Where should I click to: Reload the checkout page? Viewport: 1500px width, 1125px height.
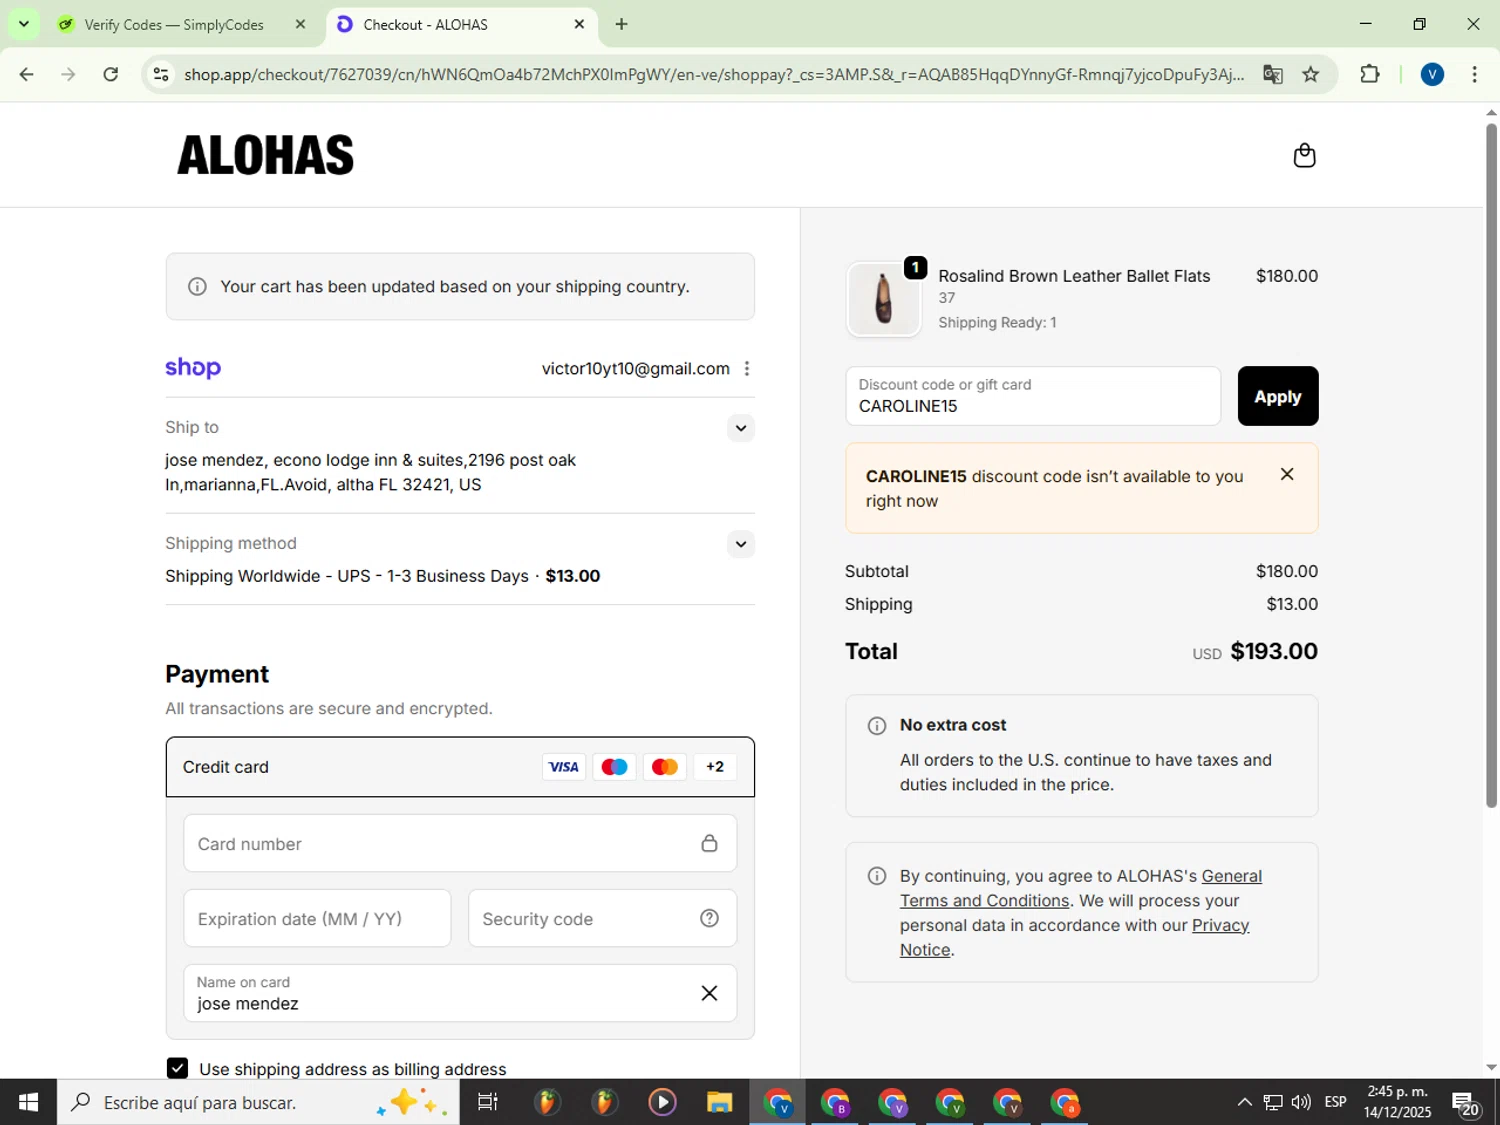click(x=111, y=74)
